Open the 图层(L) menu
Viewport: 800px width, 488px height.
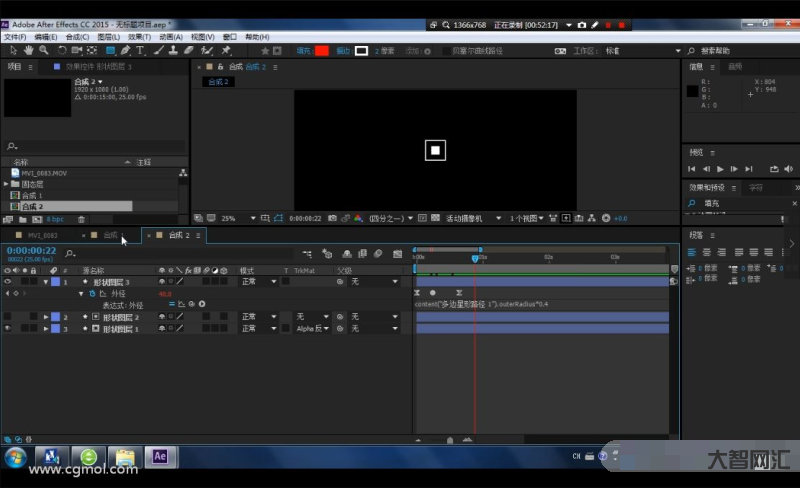point(108,37)
